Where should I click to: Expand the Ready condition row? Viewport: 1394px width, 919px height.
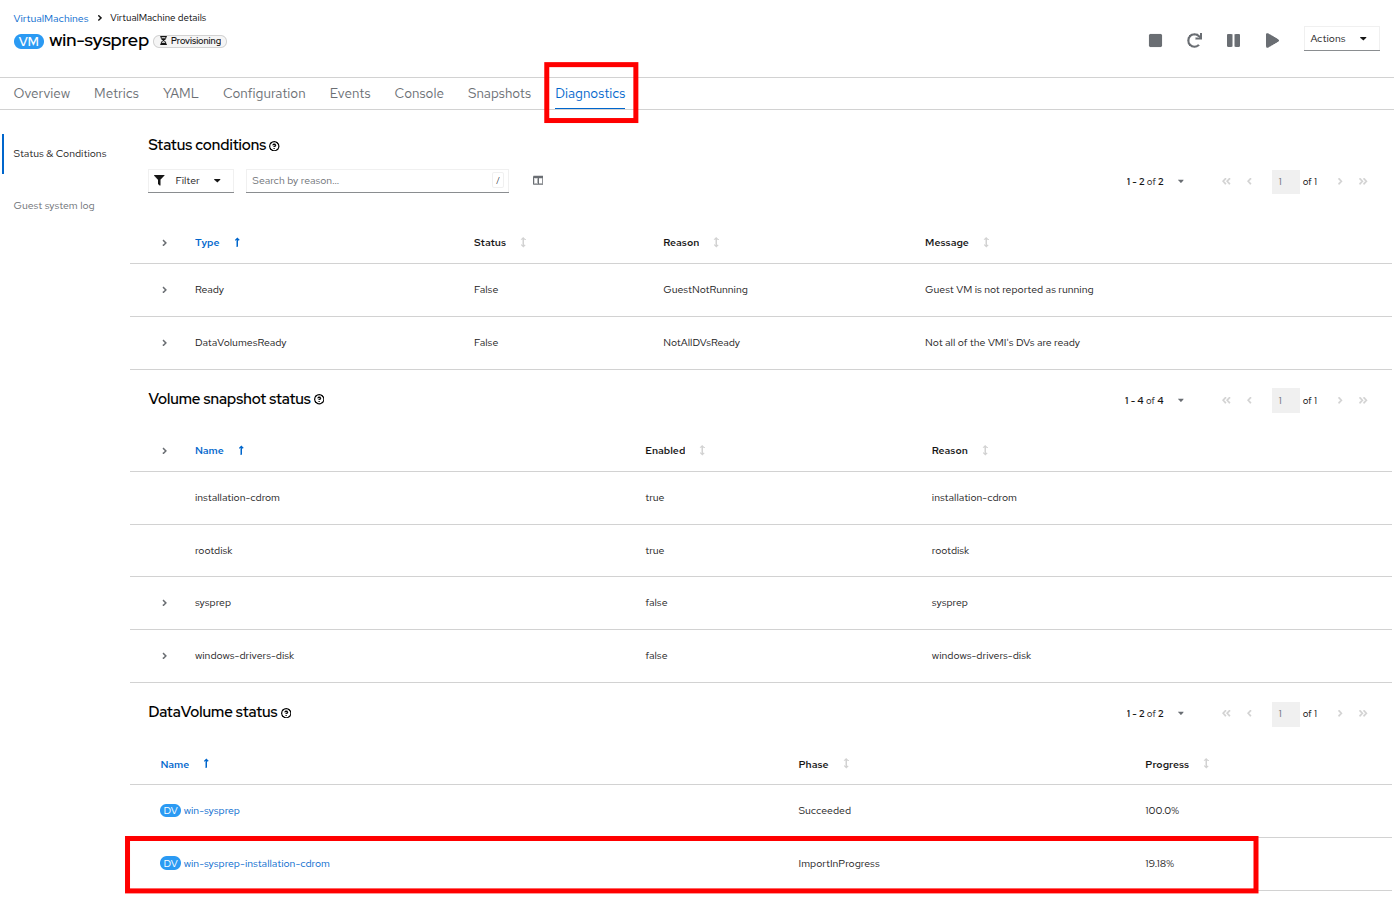coord(165,290)
